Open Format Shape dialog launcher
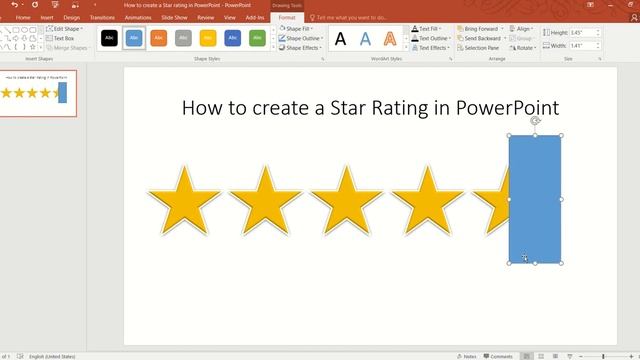 (322, 59)
